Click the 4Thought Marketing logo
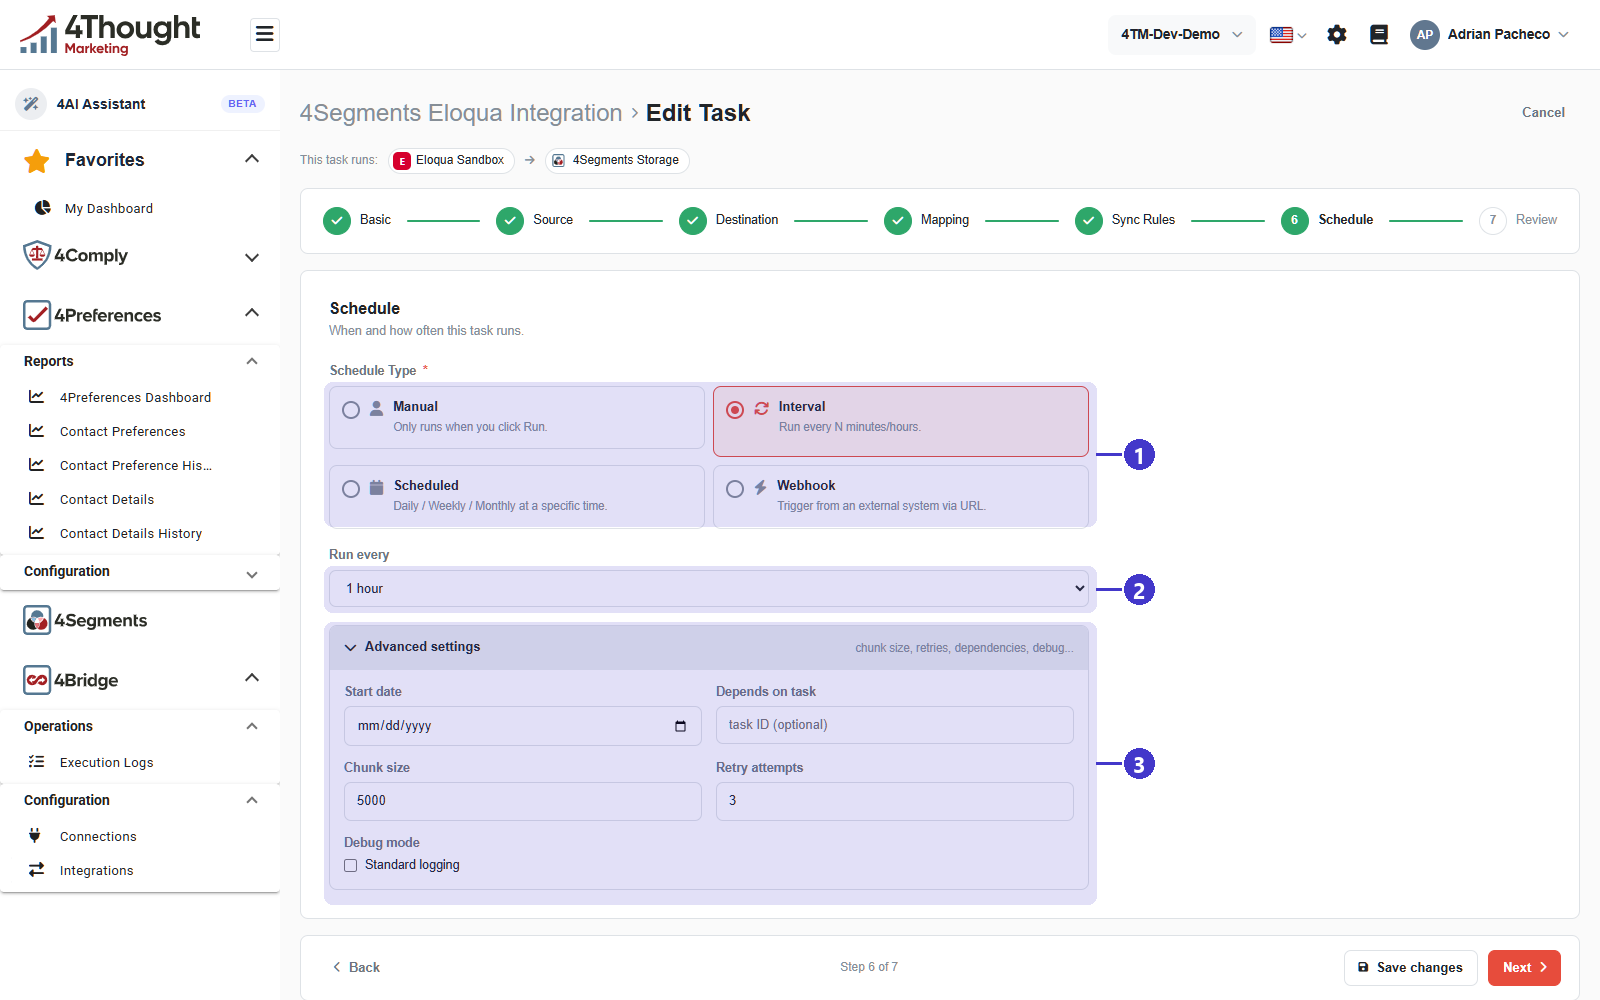This screenshot has width=1600, height=1000. pos(110,35)
